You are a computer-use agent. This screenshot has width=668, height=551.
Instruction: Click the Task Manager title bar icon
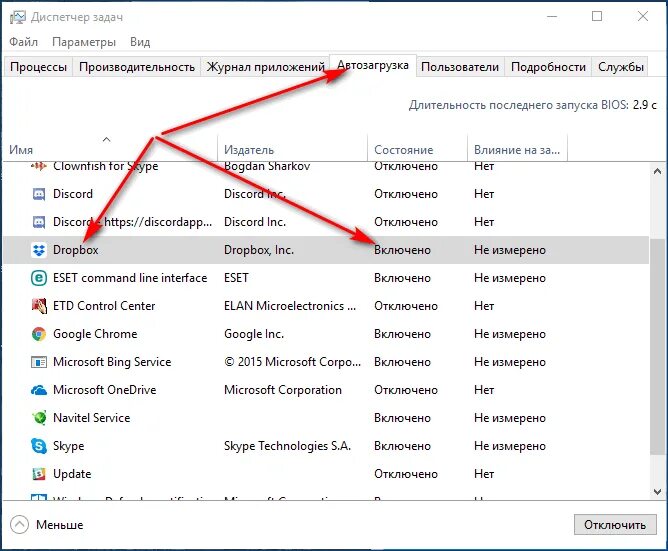(17, 17)
